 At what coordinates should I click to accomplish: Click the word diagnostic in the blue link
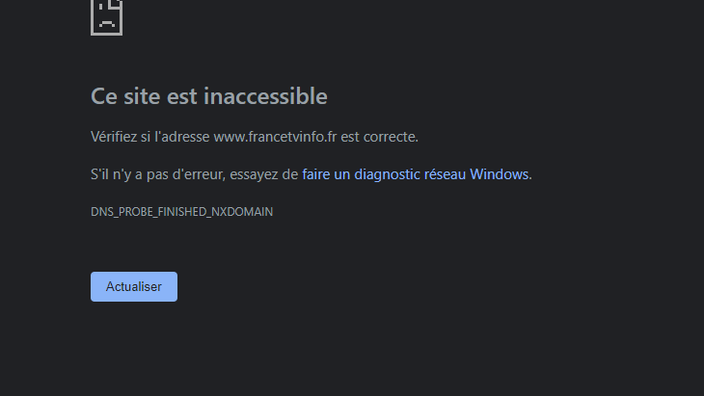[387, 174]
